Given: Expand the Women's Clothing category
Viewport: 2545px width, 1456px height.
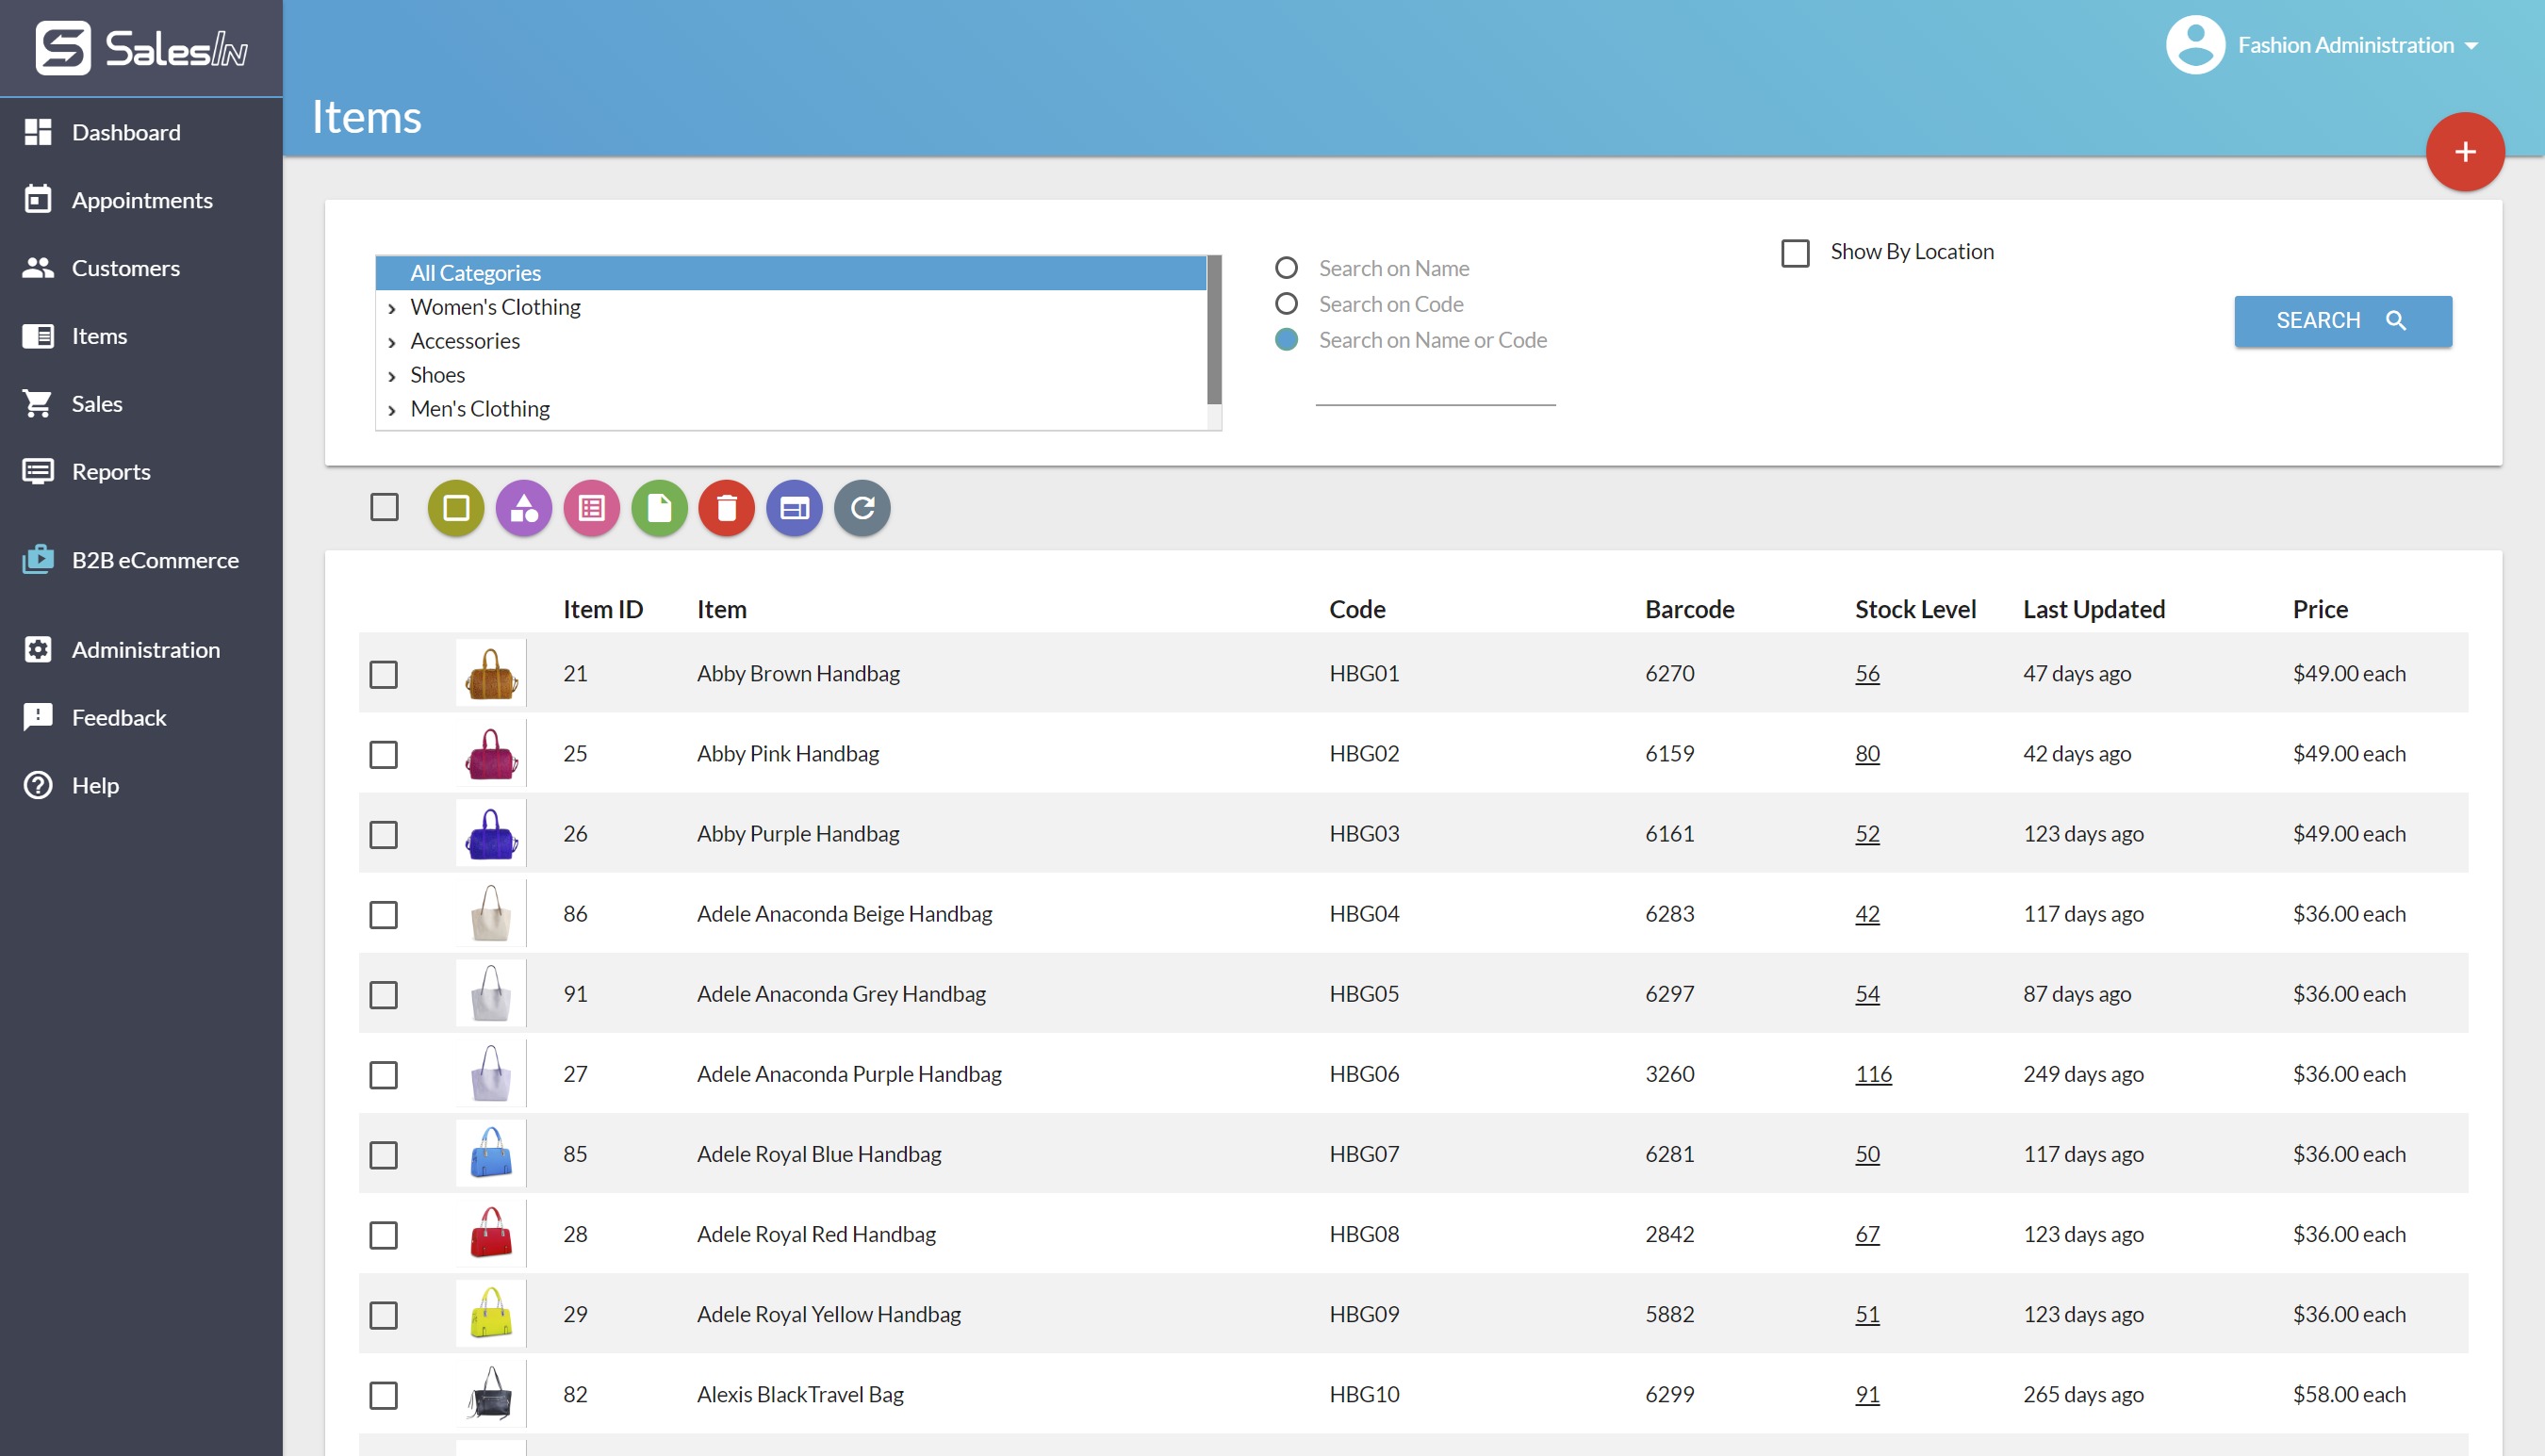Looking at the screenshot, I should (392, 308).
